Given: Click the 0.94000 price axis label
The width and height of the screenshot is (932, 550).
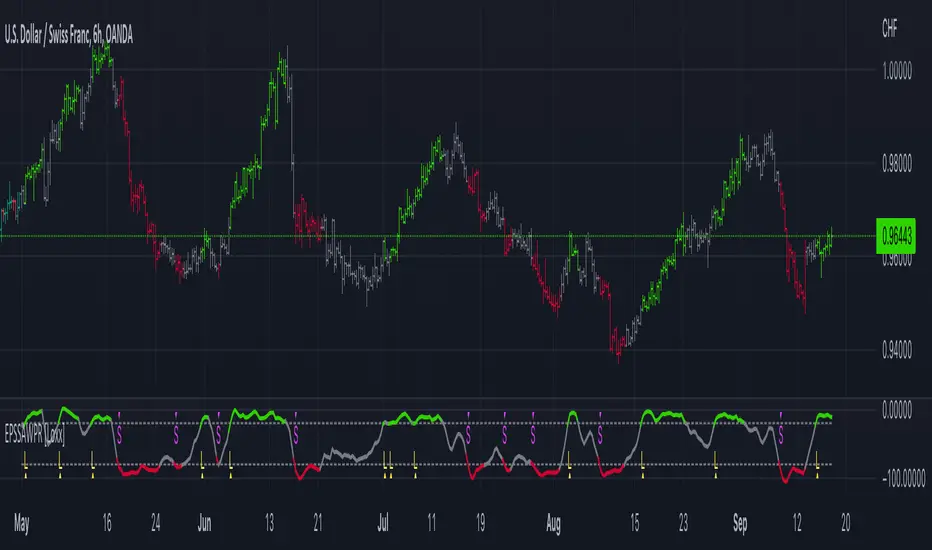Looking at the screenshot, I should point(897,351).
